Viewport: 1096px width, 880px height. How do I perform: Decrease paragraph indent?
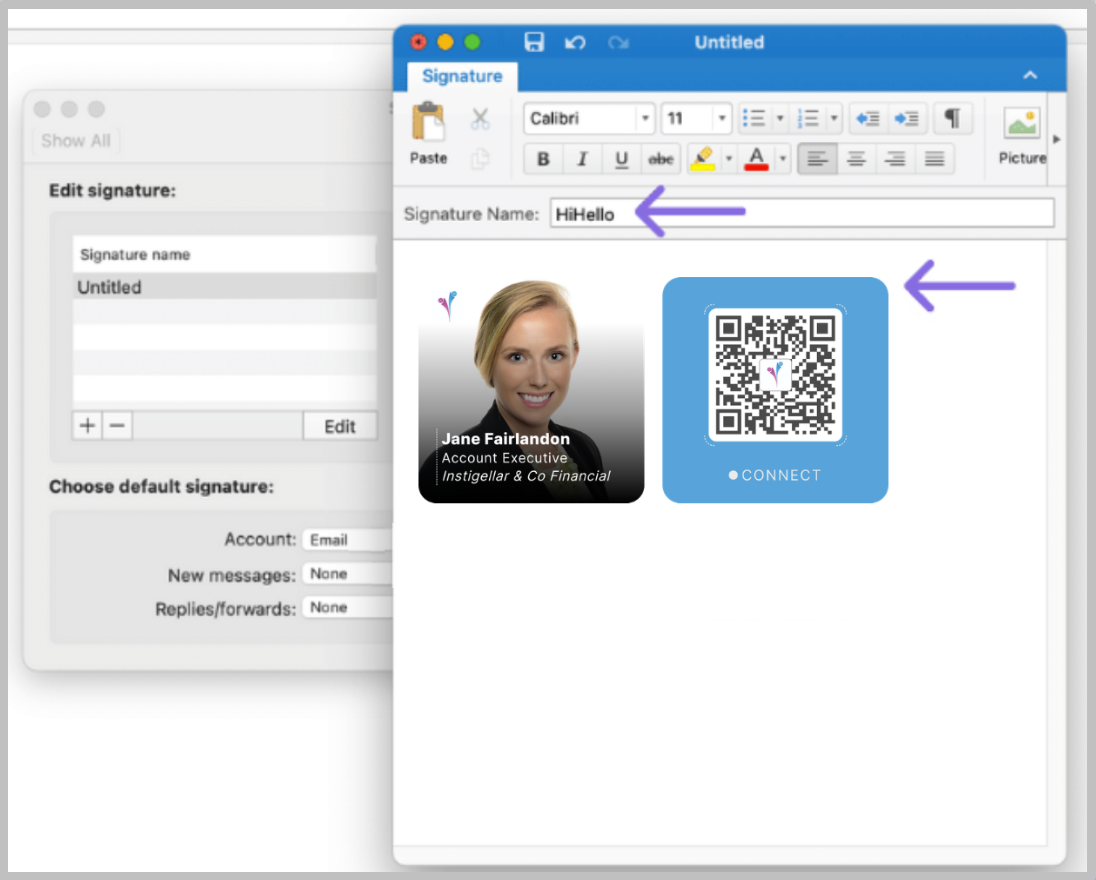tap(868, 118)
